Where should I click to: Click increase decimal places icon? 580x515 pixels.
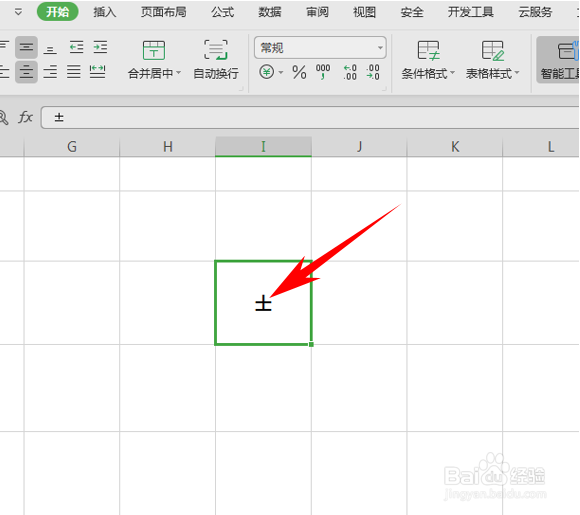pos(350,72)
